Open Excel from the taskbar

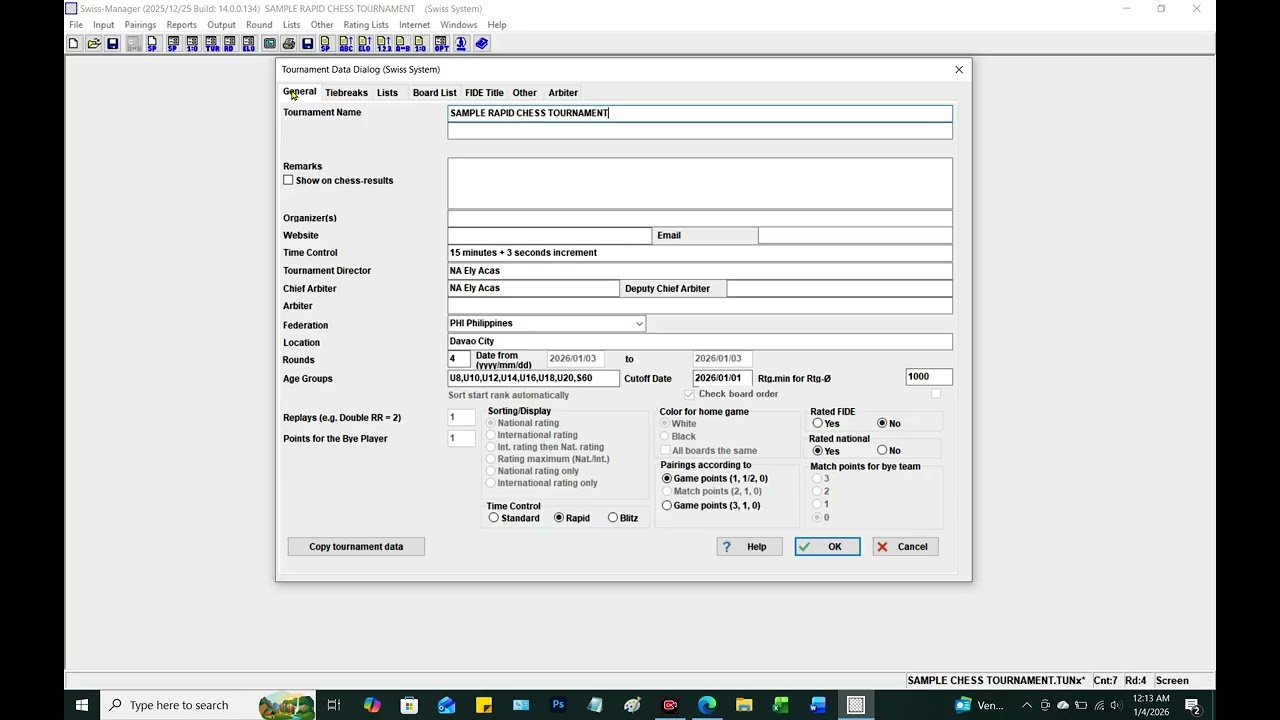tap(781, 705)
